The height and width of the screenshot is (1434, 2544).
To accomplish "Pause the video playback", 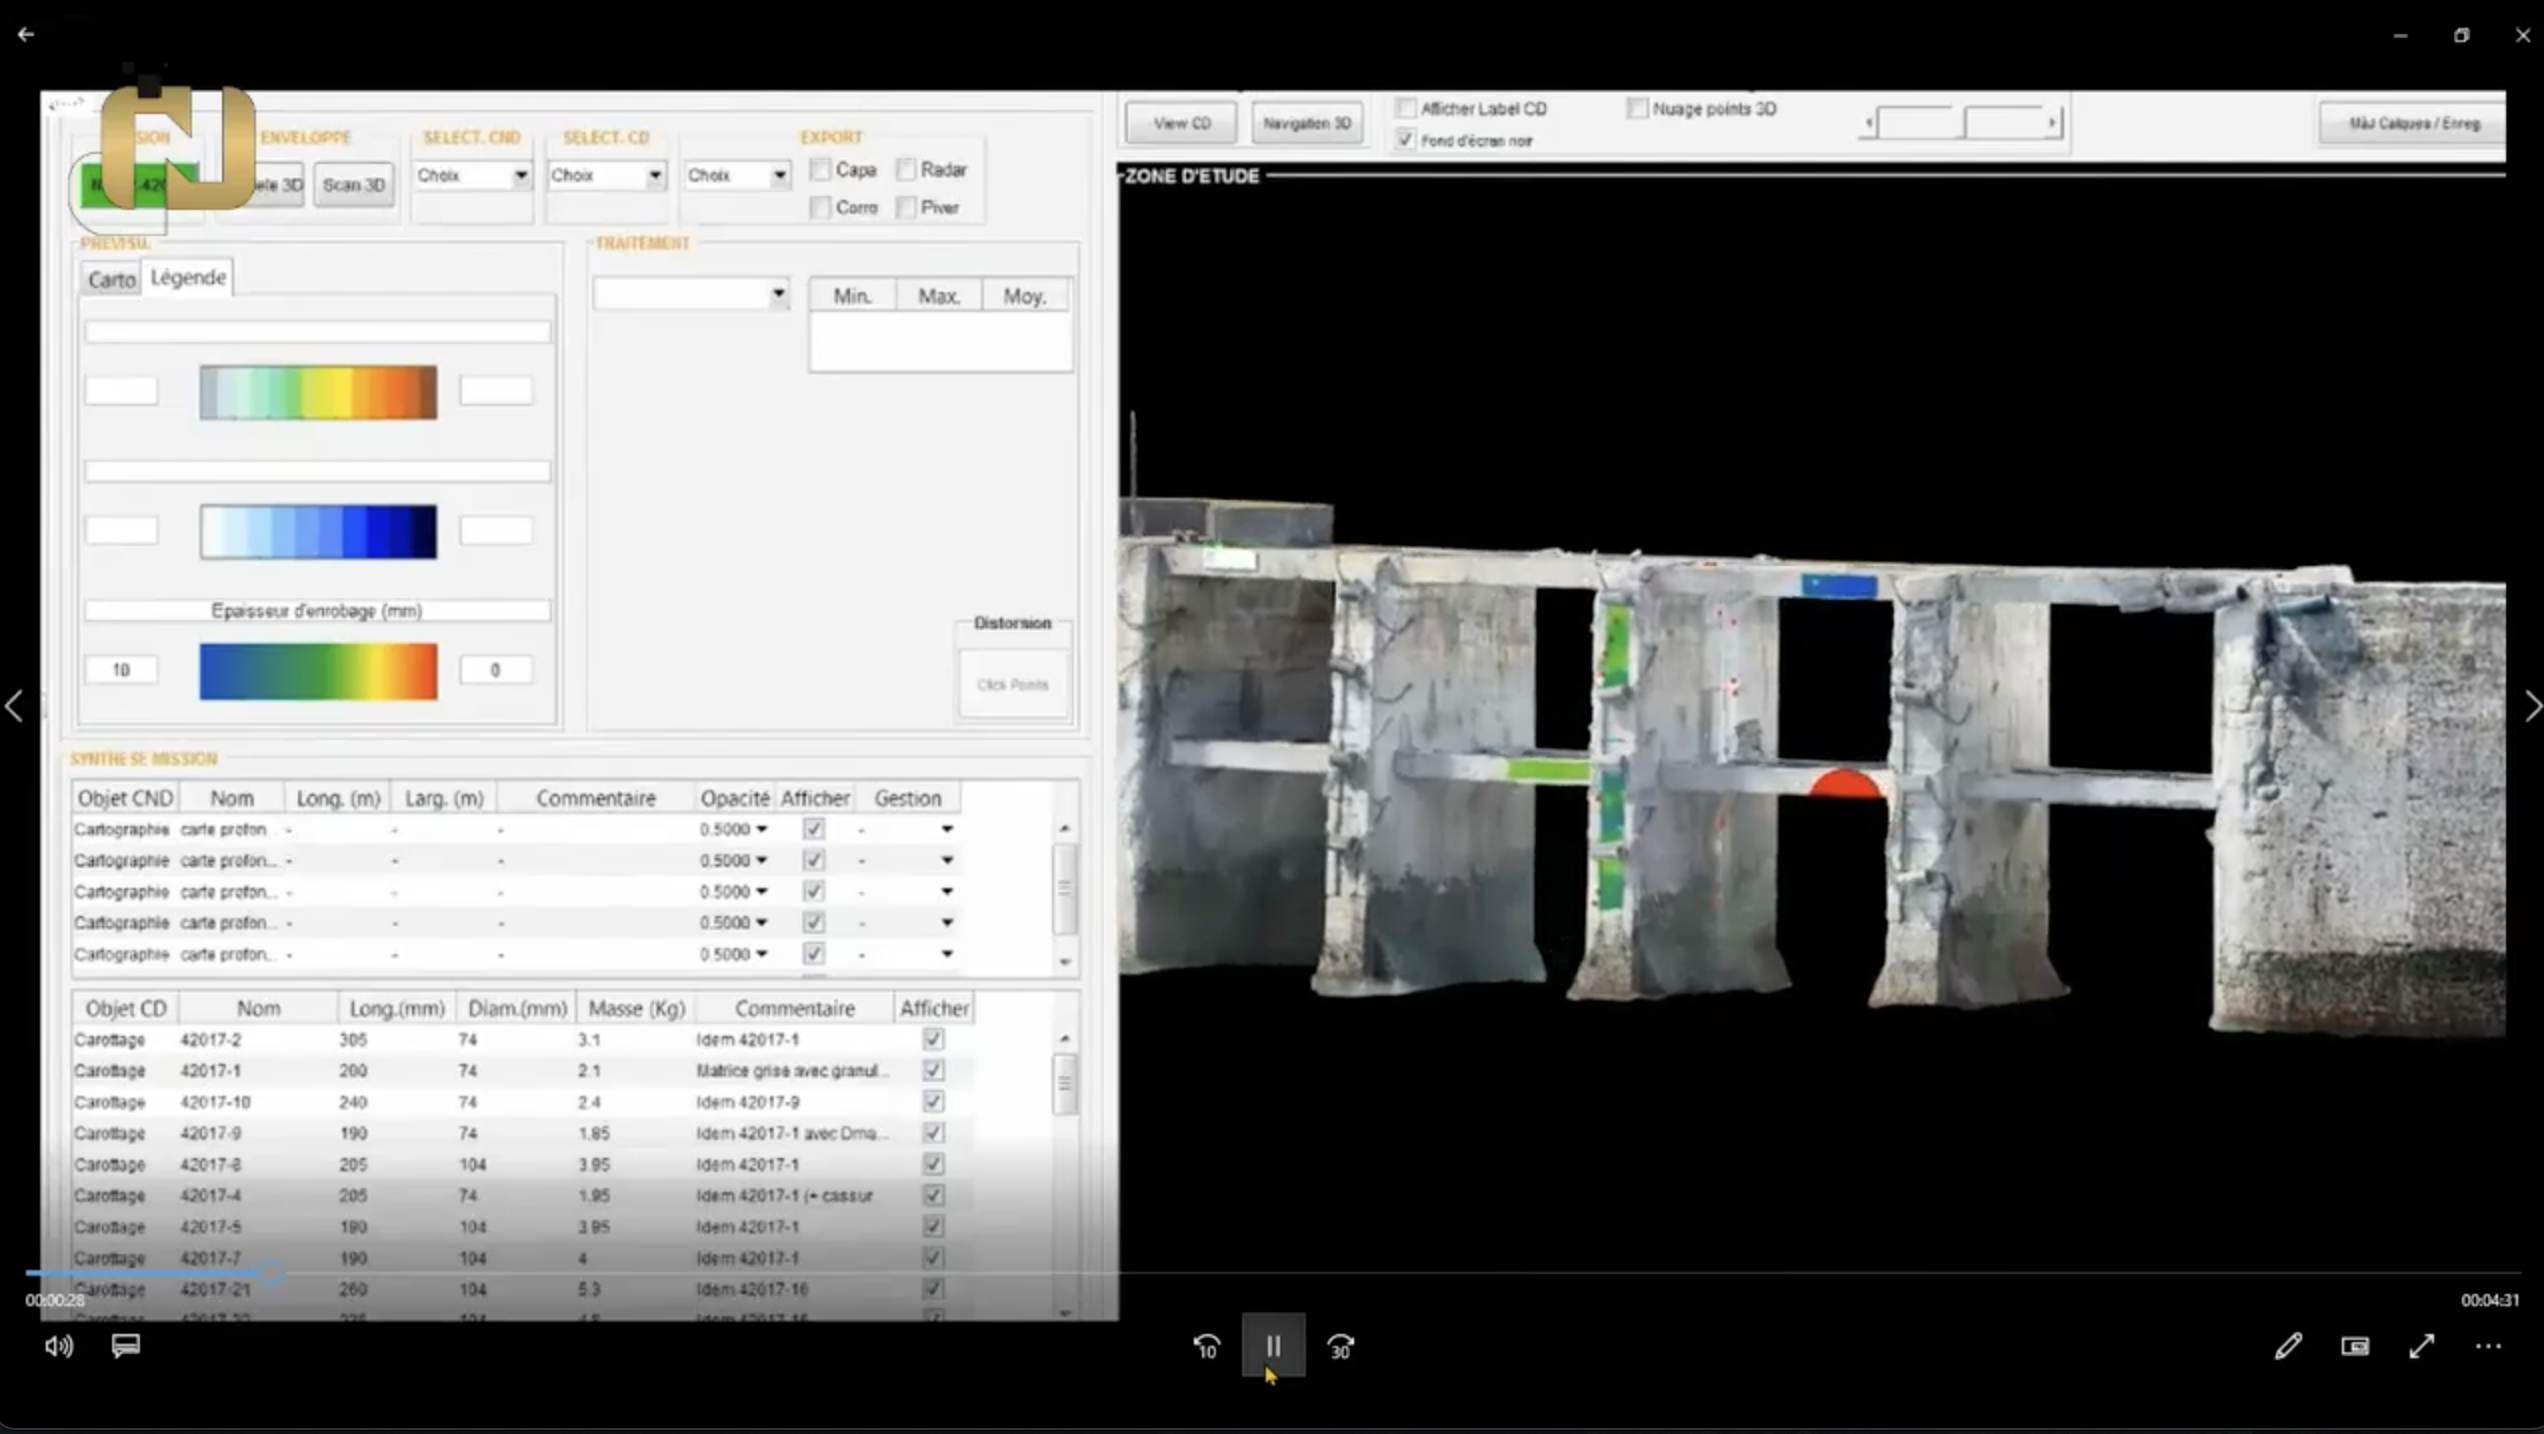I will (x=1273, y=1346).
